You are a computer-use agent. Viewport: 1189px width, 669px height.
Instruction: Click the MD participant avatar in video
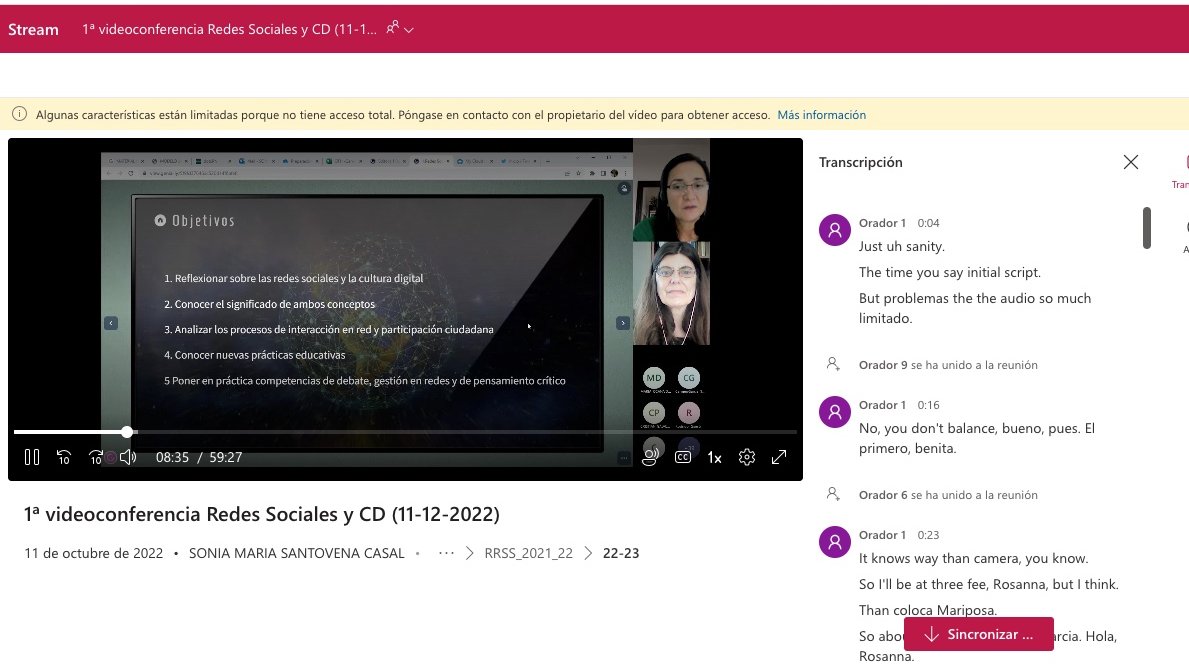654,378
